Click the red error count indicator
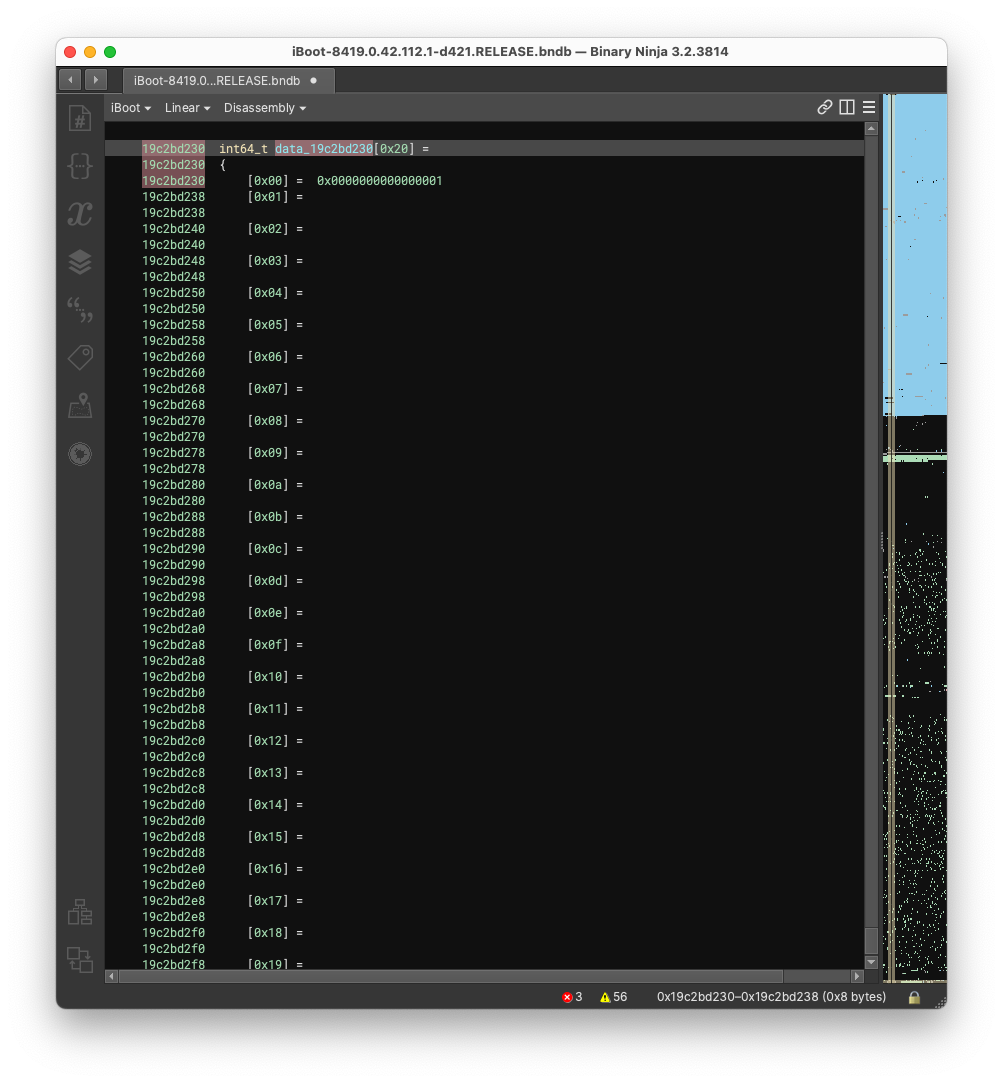1003x1083 pixels. (x=572, y=997)
